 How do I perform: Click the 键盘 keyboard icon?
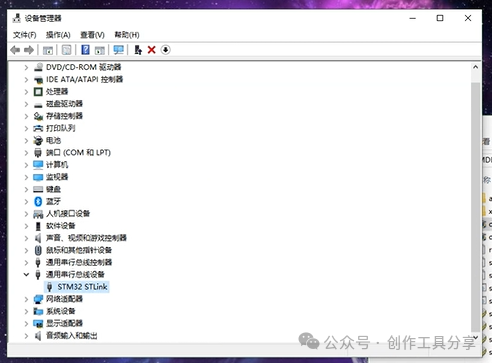pyautogui.click(x=38, y=189)
